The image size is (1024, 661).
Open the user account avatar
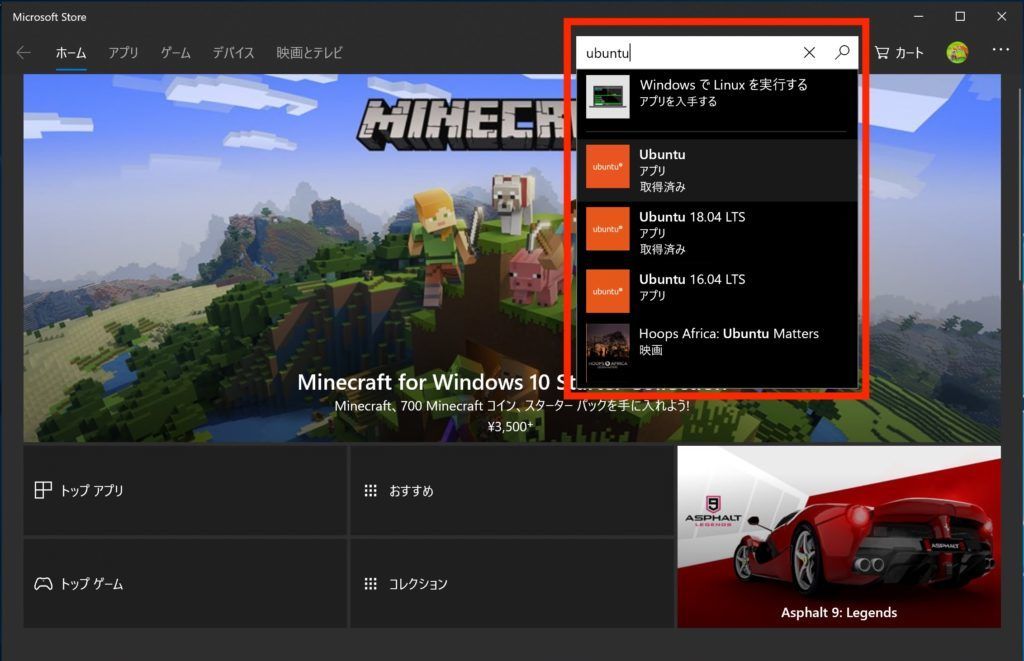957,52
